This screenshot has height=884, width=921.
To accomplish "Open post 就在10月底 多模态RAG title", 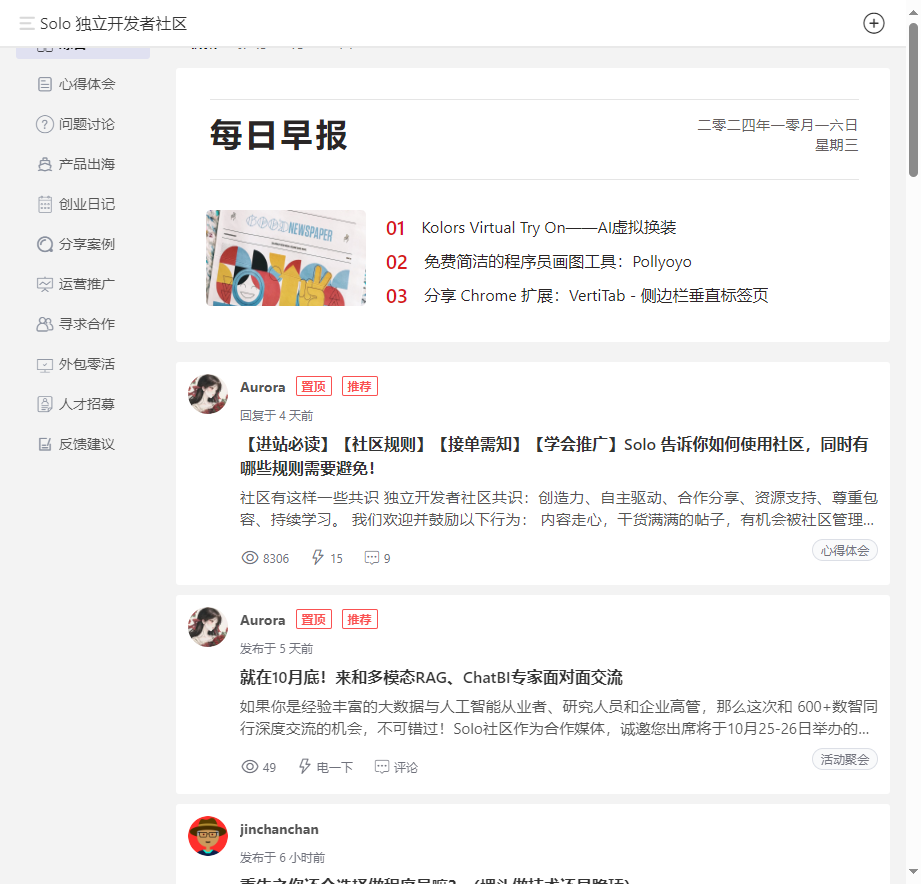I will (431, 677).
